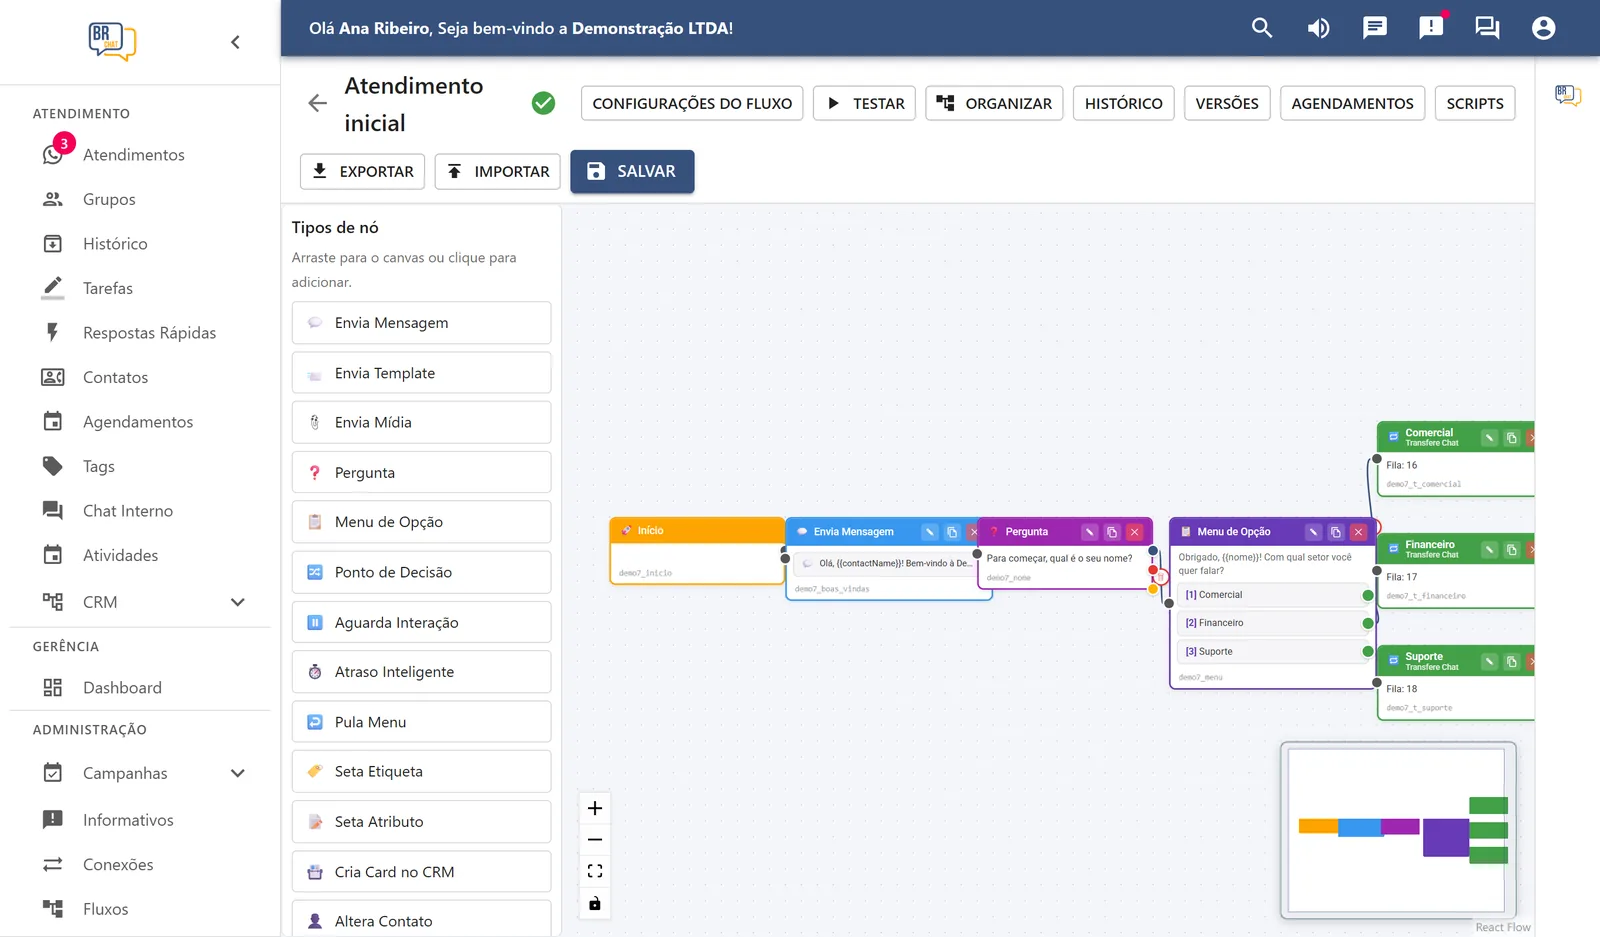Image resolution: width=1600 pixels, height=937 pixels.
Task: Click ORGANIZAR to arrange nodes
Action: (x=994, y=103)
